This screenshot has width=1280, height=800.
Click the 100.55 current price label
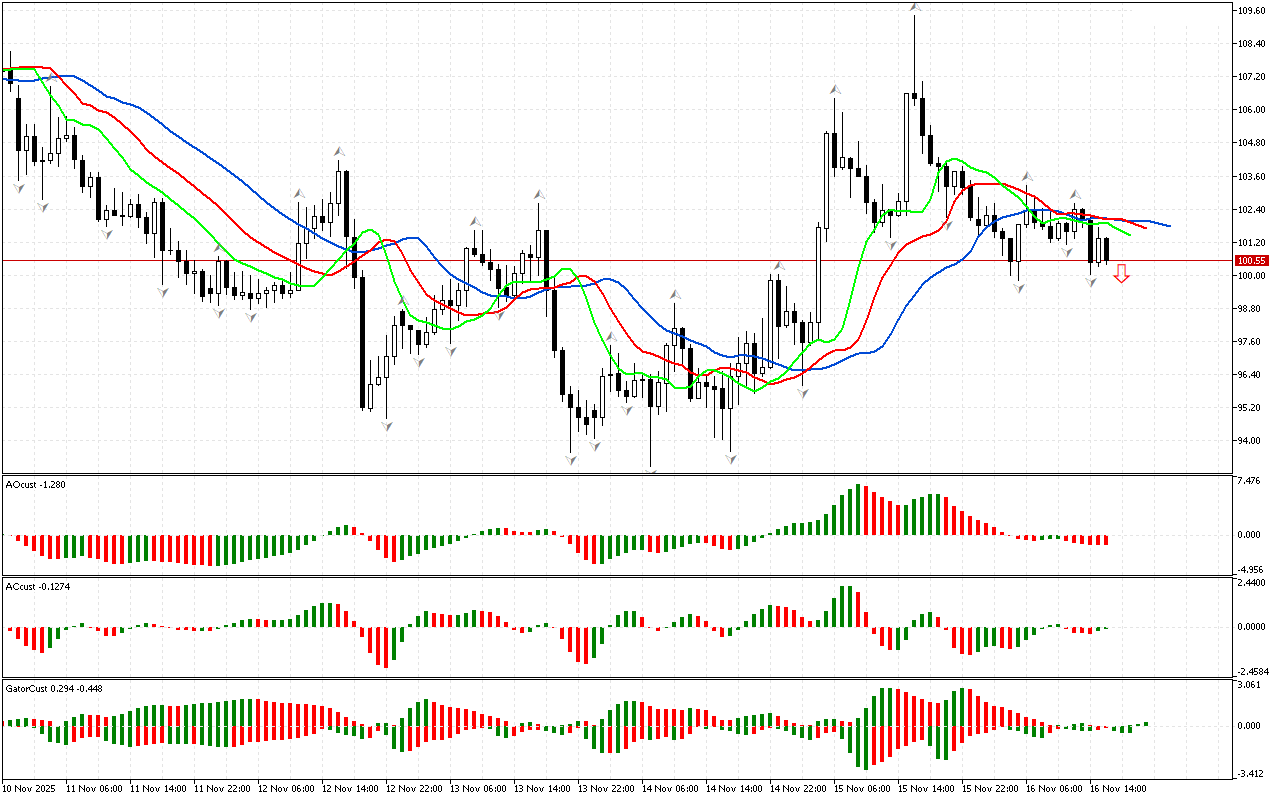click(x=1251, y=260)
